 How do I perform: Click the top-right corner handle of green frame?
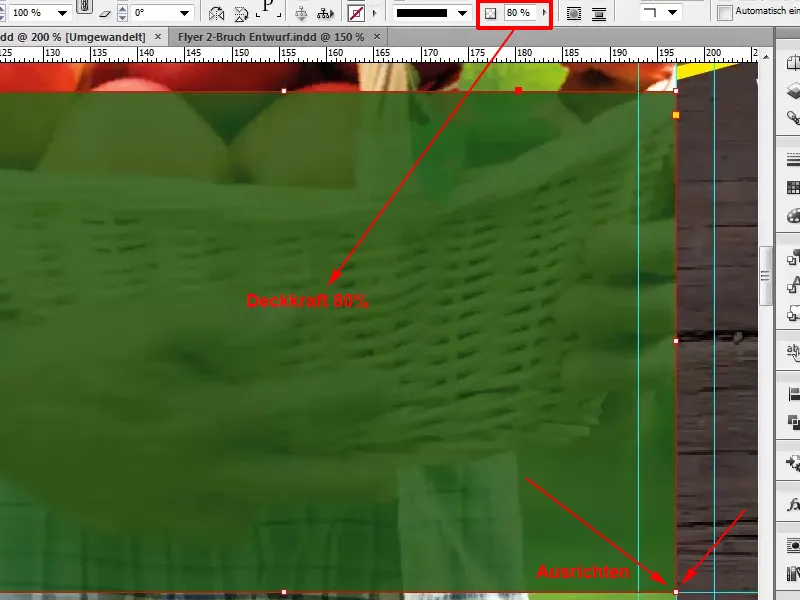pyautogui.click(x=676, y=91)
